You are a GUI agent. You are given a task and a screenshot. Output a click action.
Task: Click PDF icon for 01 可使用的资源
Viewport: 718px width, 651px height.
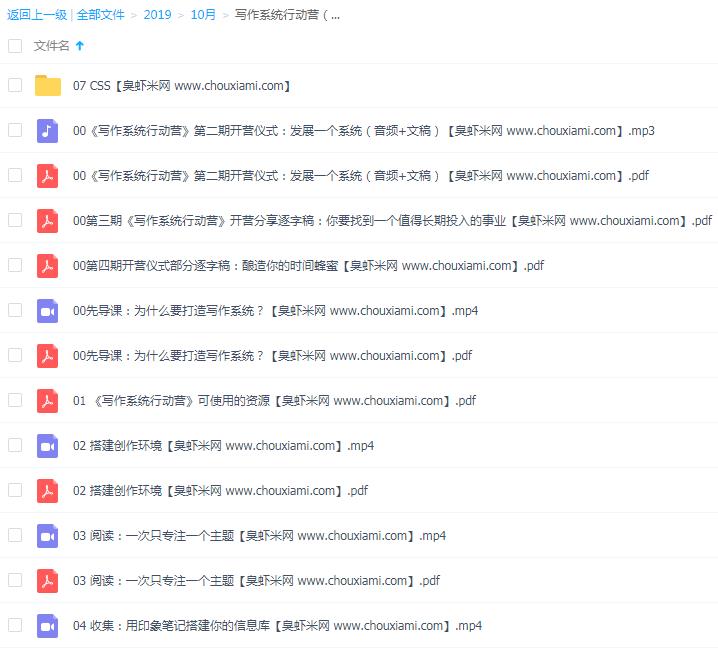point(48,401)
